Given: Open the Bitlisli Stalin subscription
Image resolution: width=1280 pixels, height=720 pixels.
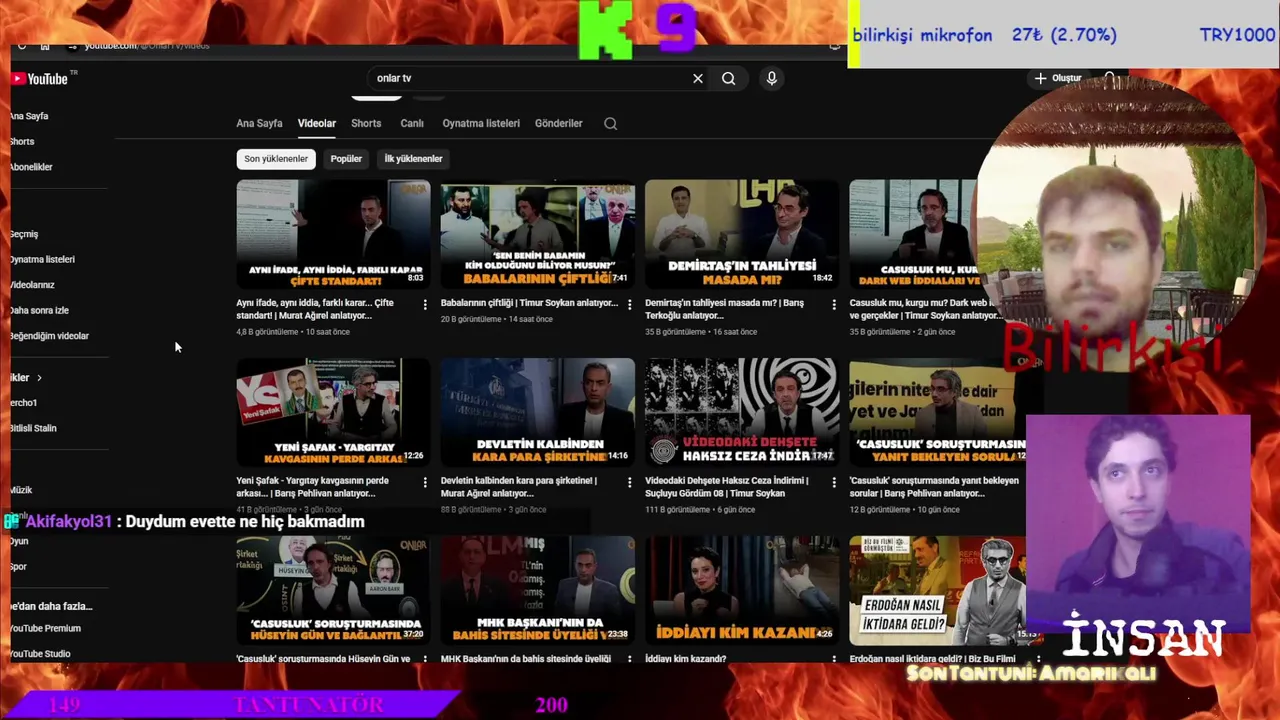Looking at the screenshot, I should [x=33, y=428].
